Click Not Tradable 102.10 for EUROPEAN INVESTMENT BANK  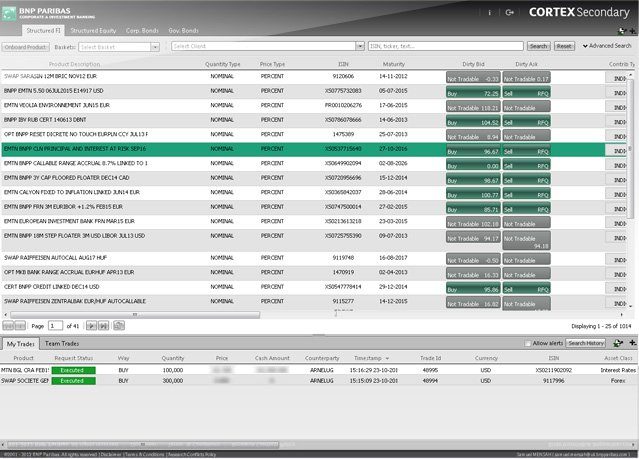pos(473,223)
